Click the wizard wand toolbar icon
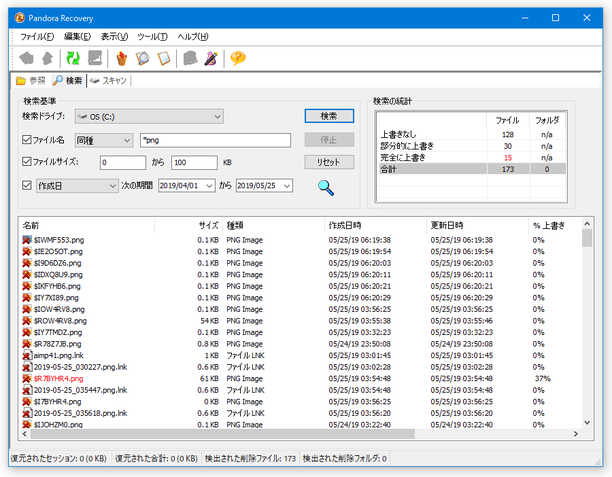Screen dimensions: 612x477 [211, 58]
